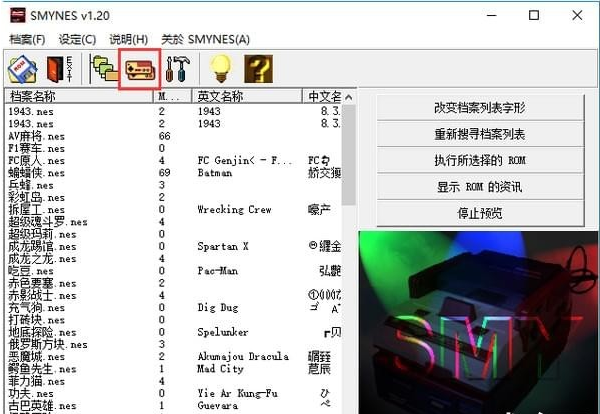Select 鳄鱼先生.nes in the list
This screenshot has height=414, width=600.
tap(42, 369)
